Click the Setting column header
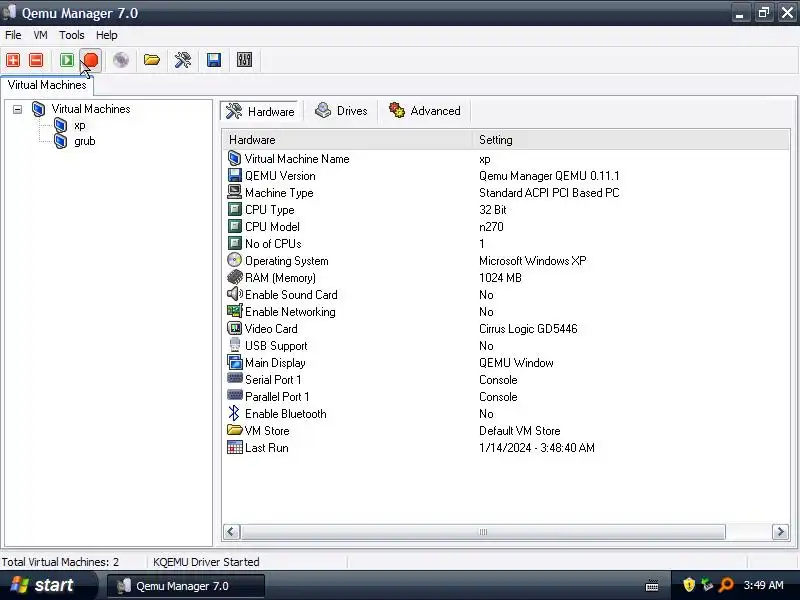The width and height of the screenshot is (800, 600). pyautogui.click(x=631, y=140)
